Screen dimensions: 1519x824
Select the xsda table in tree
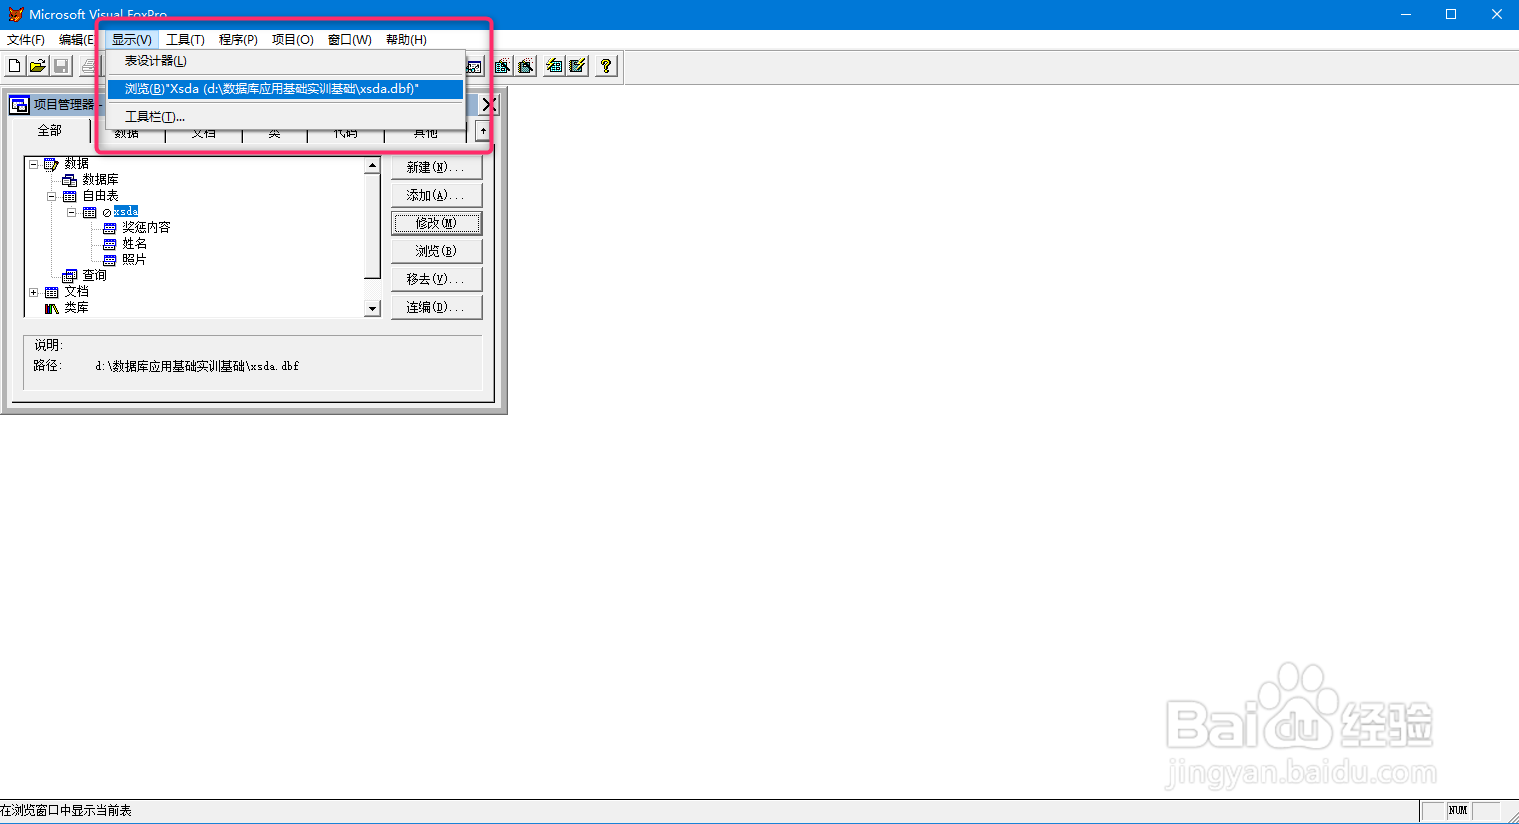[126, 212]
